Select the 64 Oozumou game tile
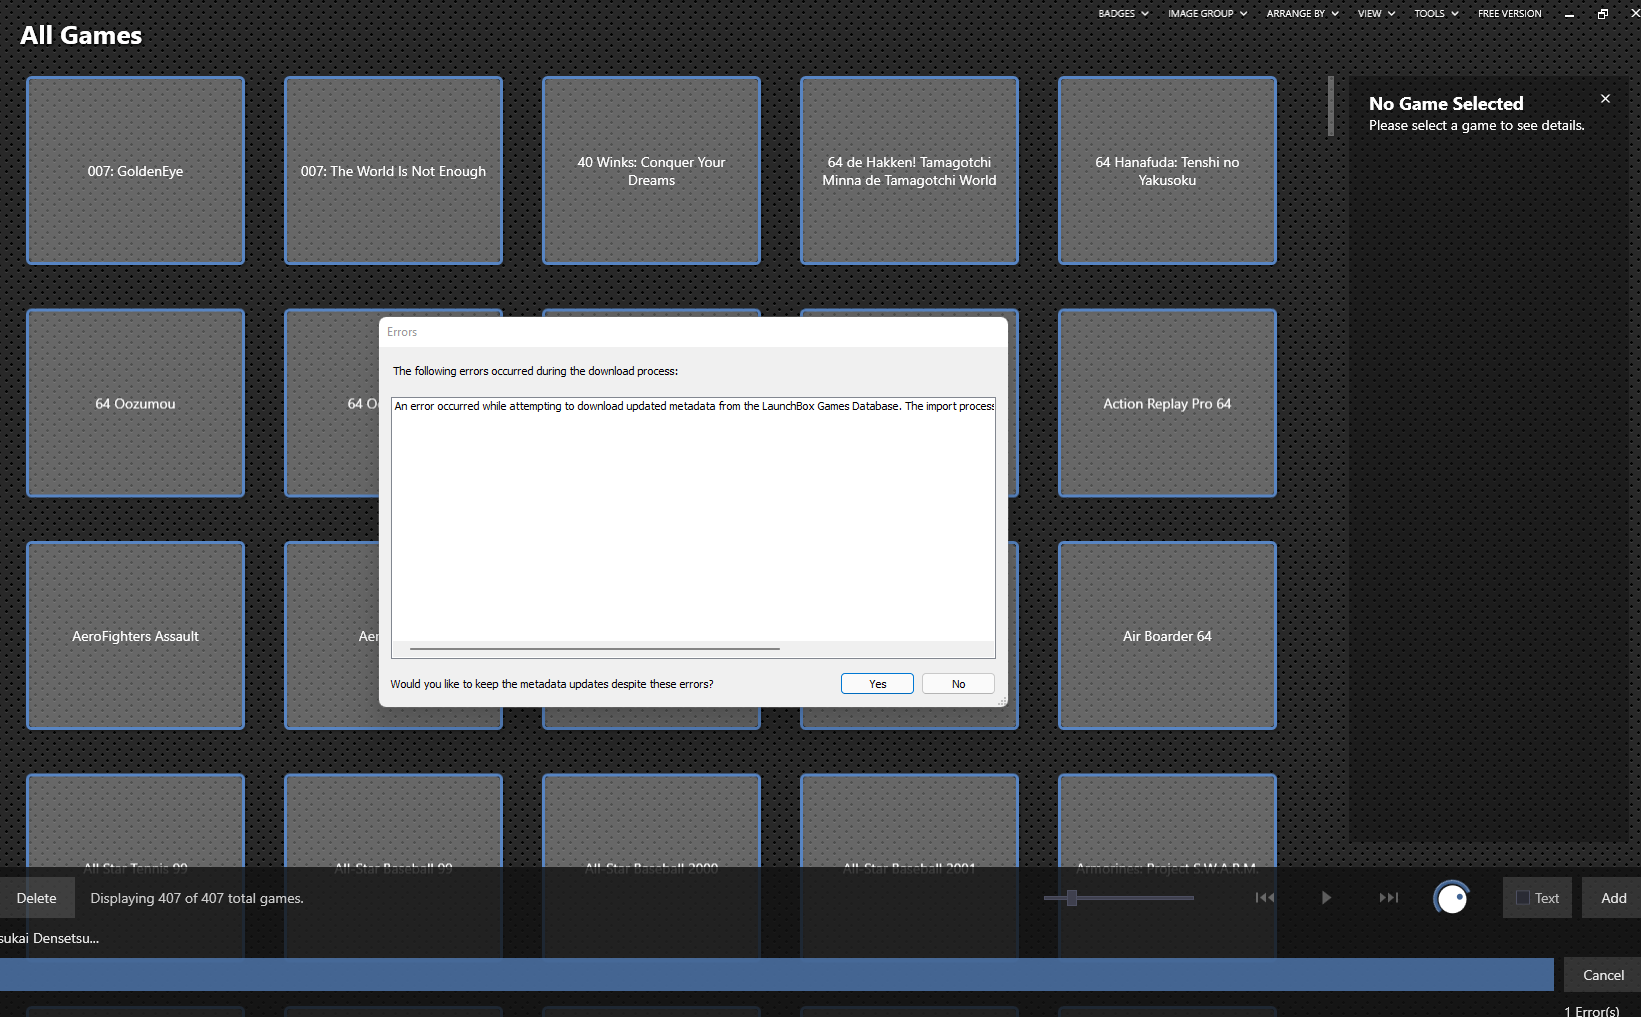 pyautogui.click(x=135, y=403)
